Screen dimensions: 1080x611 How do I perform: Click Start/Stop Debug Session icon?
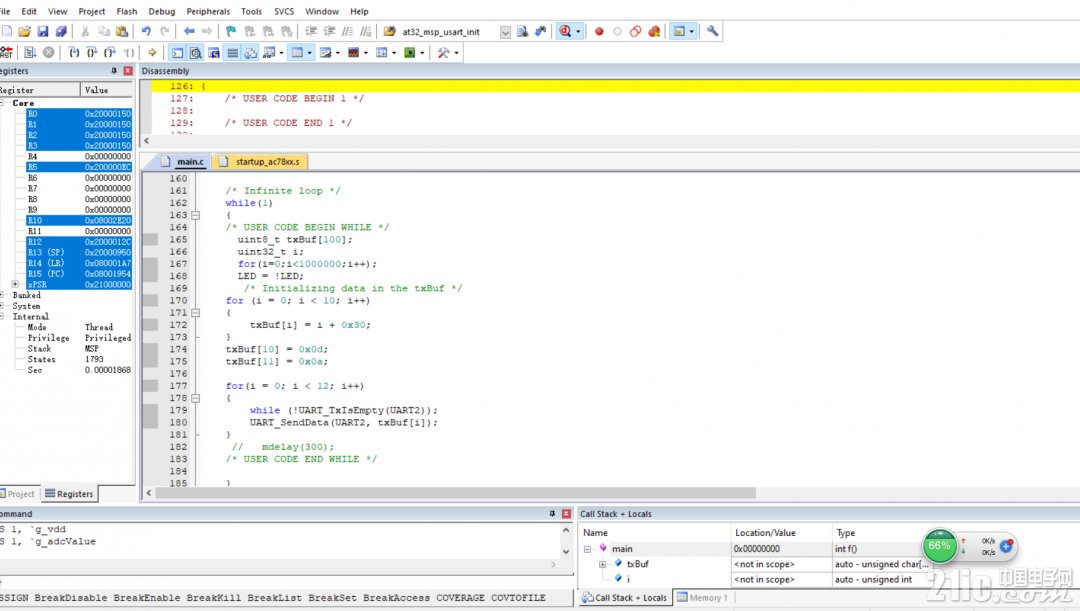(x=565, y=32)
